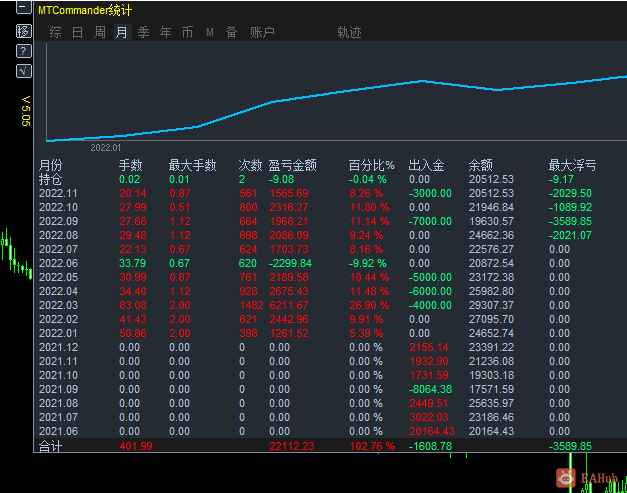
Task: Click the √ checkmark icon
Action: point(24,71)
